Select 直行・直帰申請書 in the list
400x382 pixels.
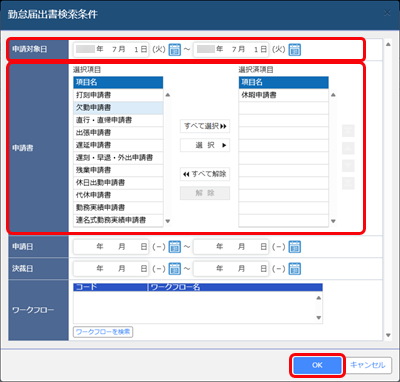pyautogui.click(x=118, y=120)
